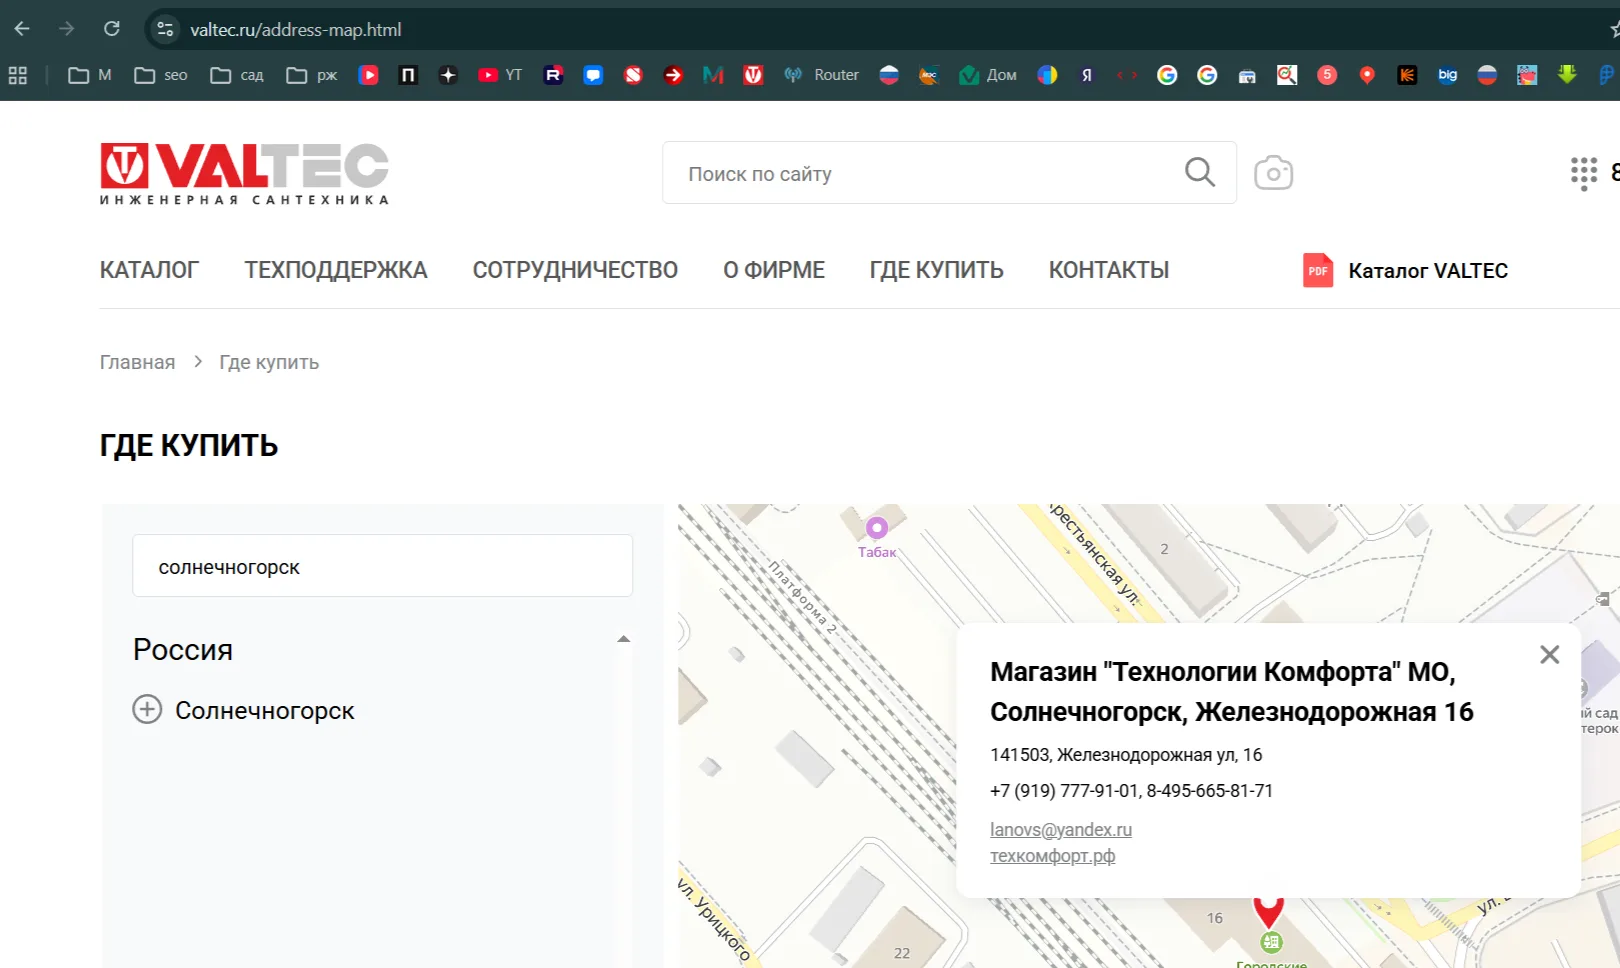Image resolution: width=1620 pixels, height=968 pixels.
Task: Go to Главная breadcrumb
Action: pyautogui.click(x=137, y=362)
